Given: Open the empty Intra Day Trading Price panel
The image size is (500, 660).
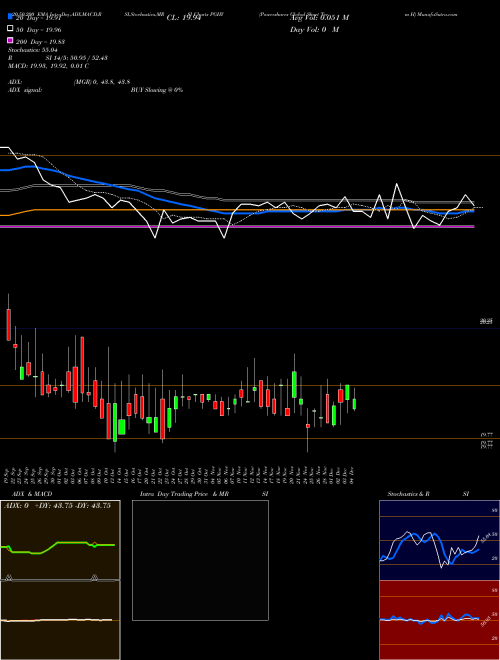Looking at the screenshot, I should (x=200, y=560).
